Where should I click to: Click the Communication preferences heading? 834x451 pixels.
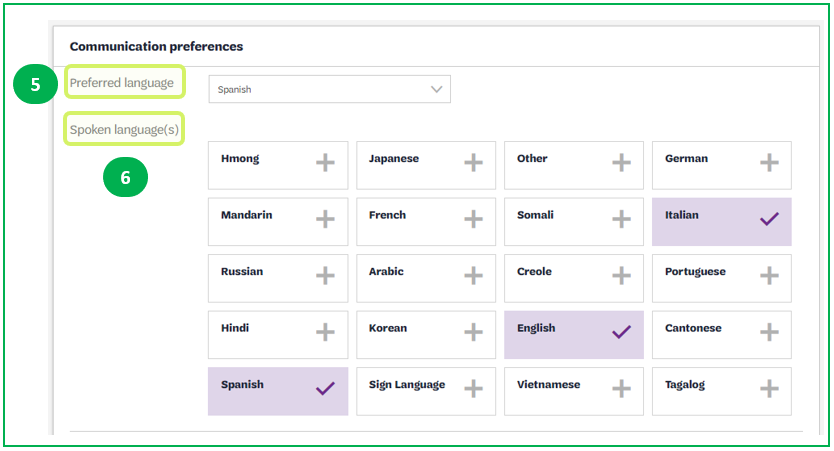click(156, 46)
